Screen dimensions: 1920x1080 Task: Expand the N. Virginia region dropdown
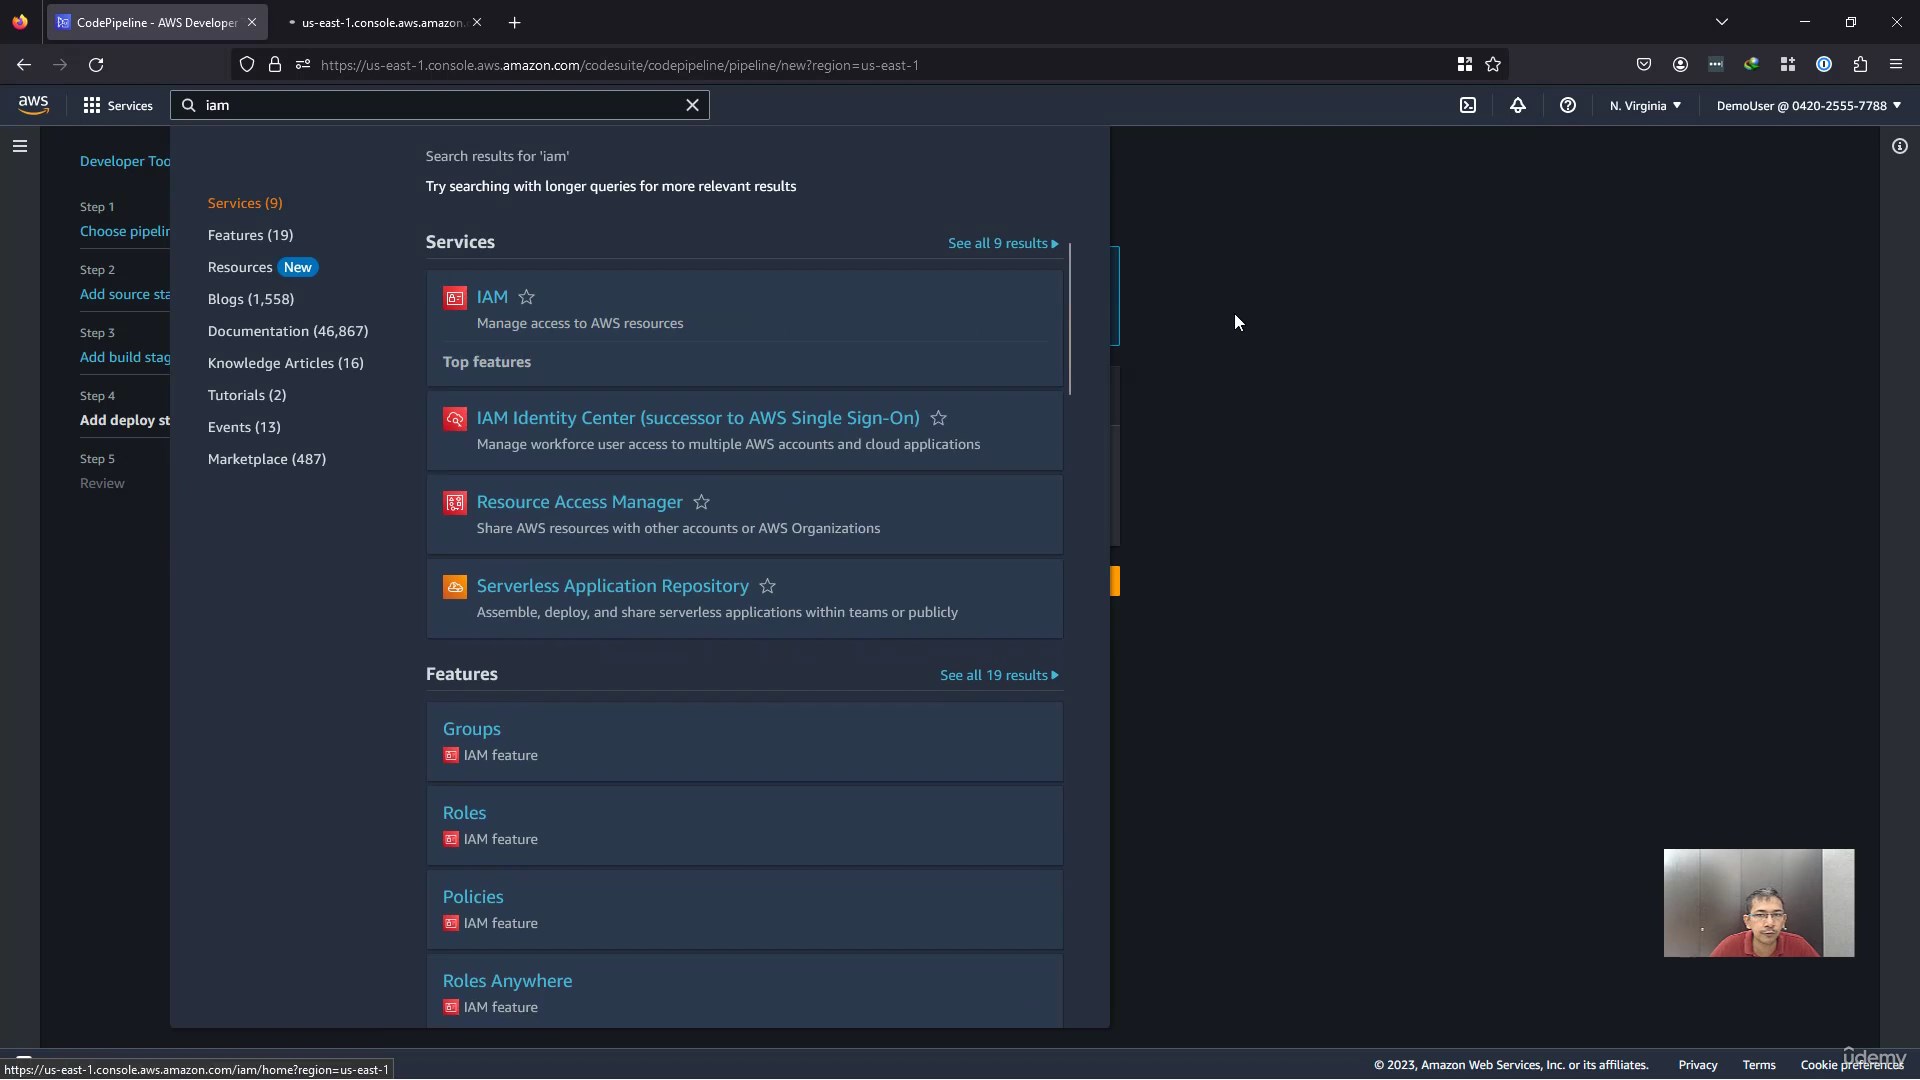click(1645, 105)
